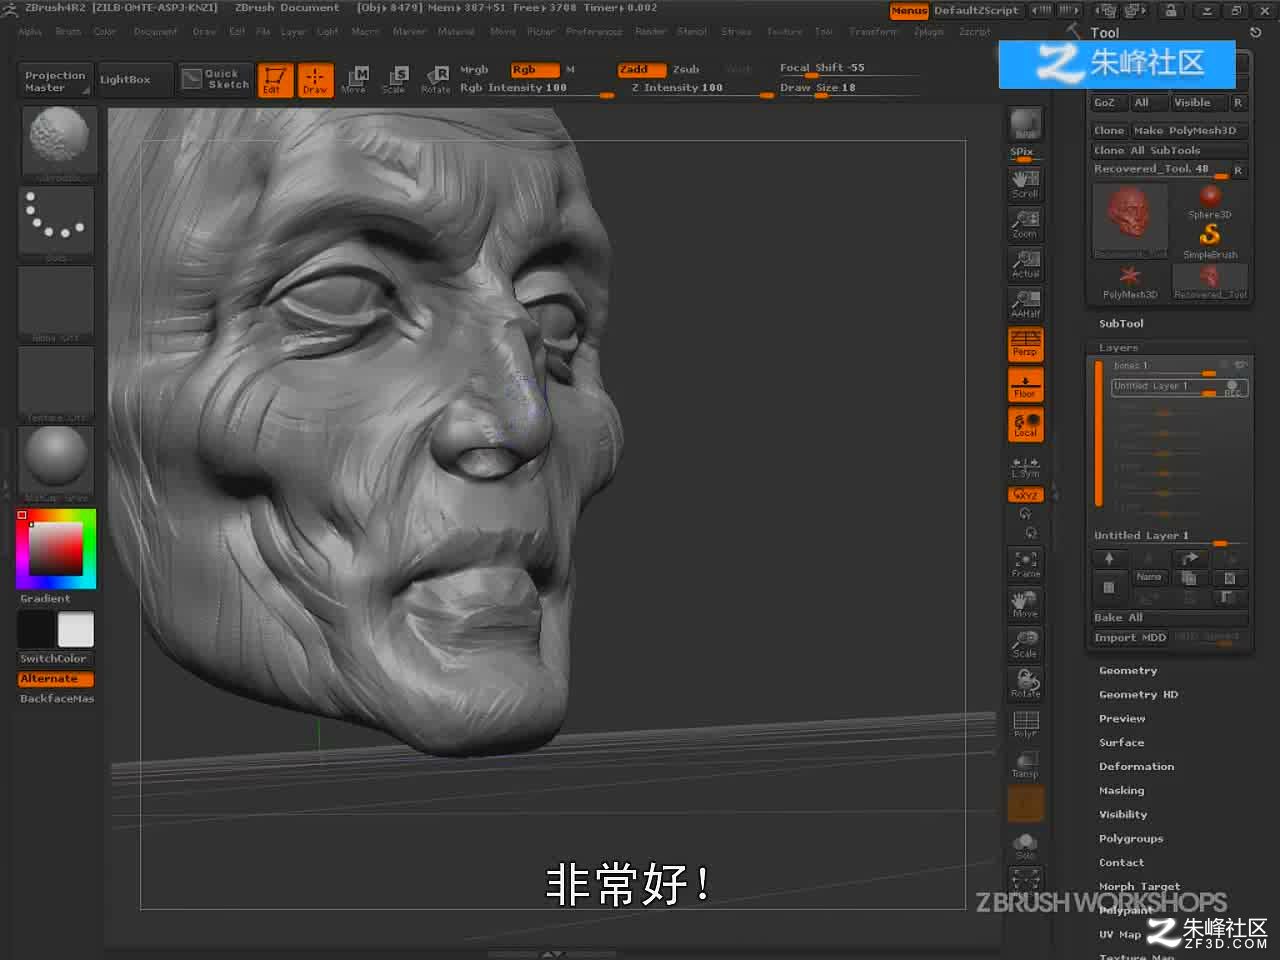The width and height of the screenshot is (1280, 960).
Task: Toggle the Floor grid
Action: pos(1025,384)
